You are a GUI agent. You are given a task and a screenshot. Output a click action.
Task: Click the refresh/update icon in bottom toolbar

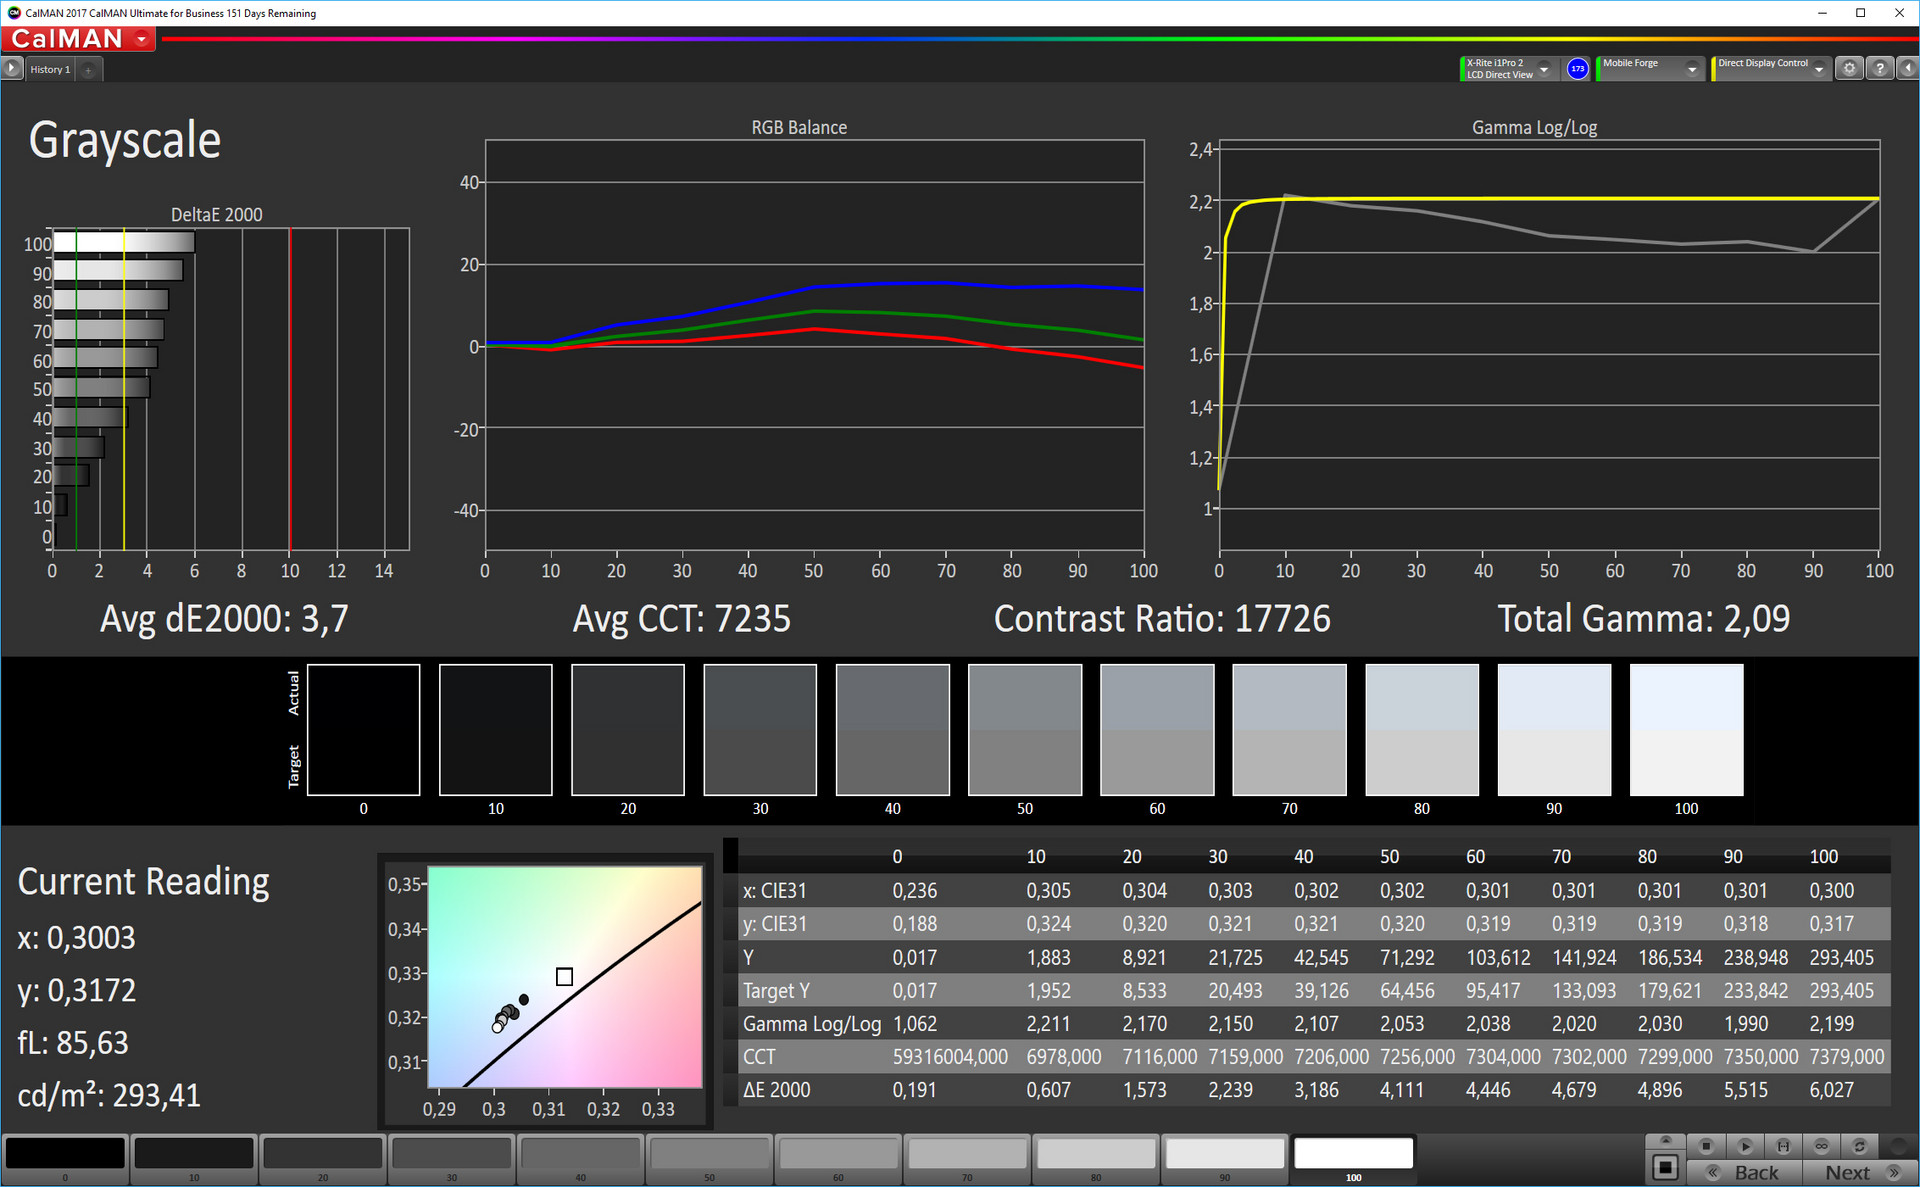1859,1146
